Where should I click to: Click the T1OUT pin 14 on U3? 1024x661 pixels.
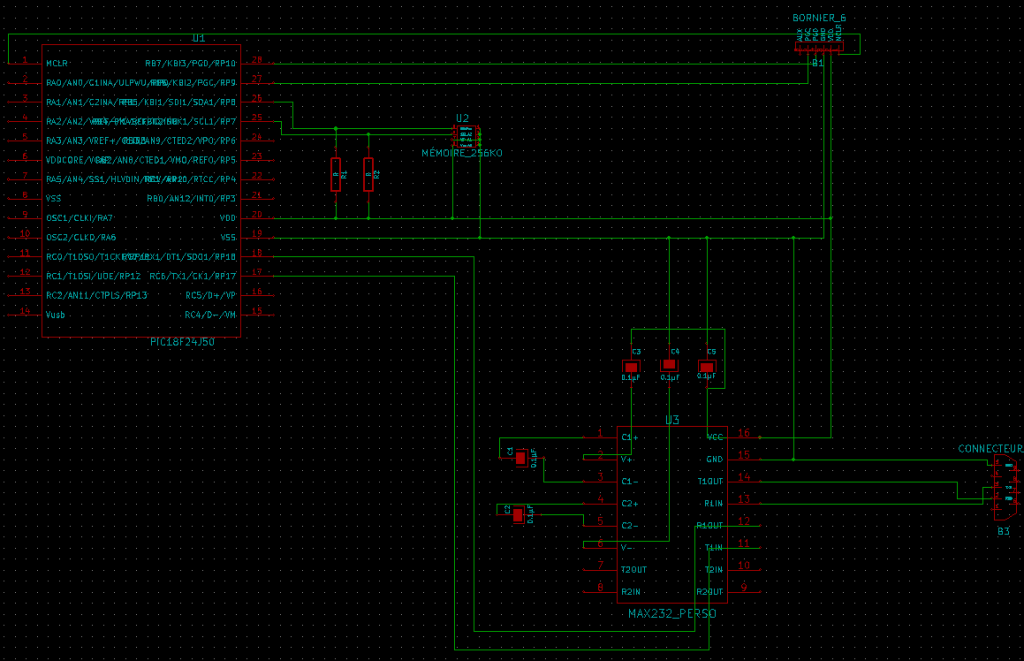[744, 481]
